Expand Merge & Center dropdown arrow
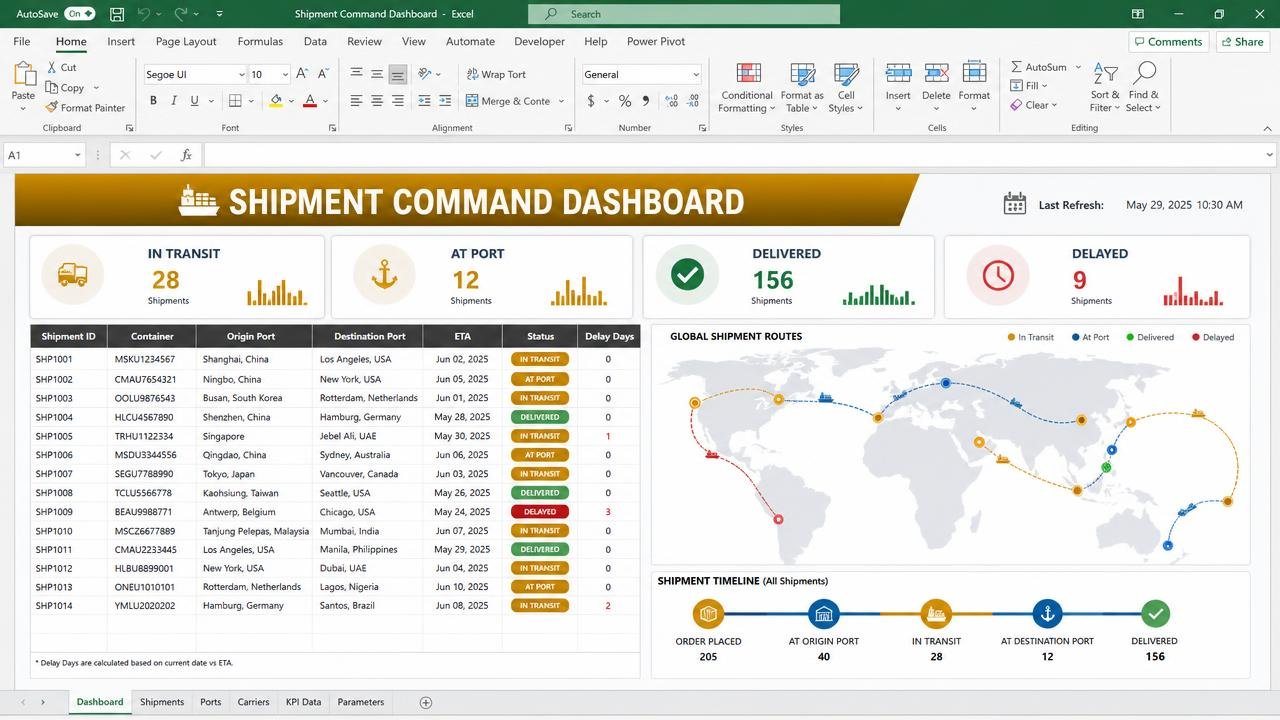 tap(562, 101)
